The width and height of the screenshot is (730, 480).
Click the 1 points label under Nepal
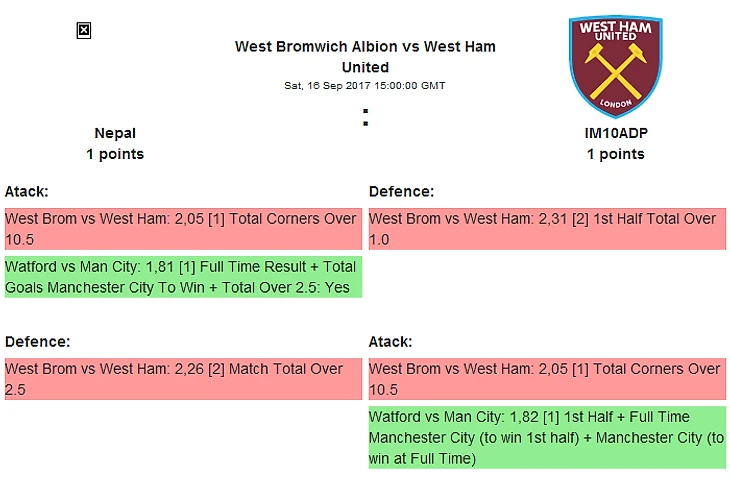[115, 154]
